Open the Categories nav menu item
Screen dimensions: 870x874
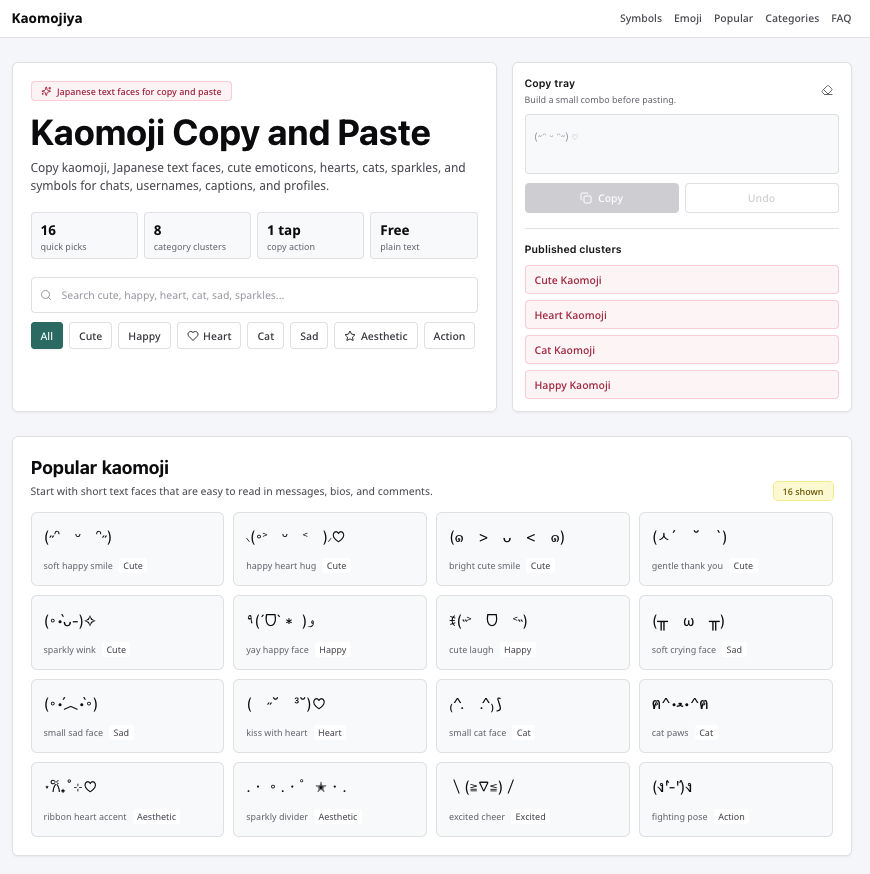click(791, 18)
